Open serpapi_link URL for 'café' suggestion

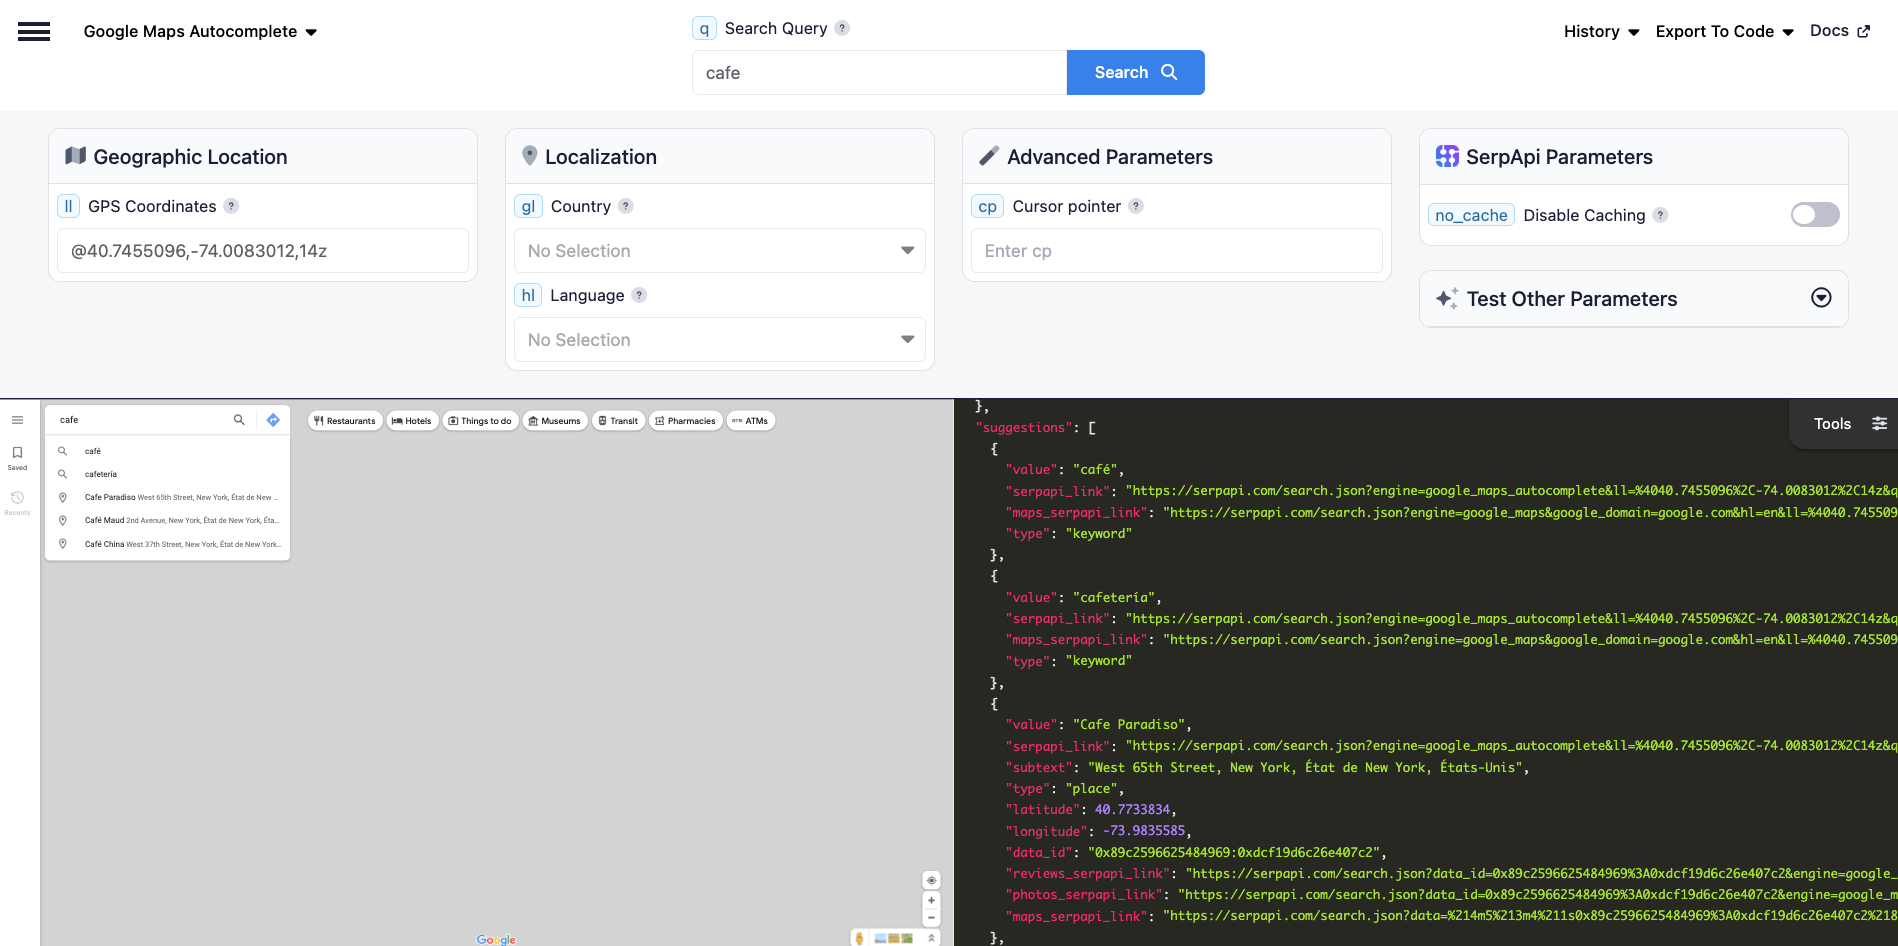coord(1511,491)
